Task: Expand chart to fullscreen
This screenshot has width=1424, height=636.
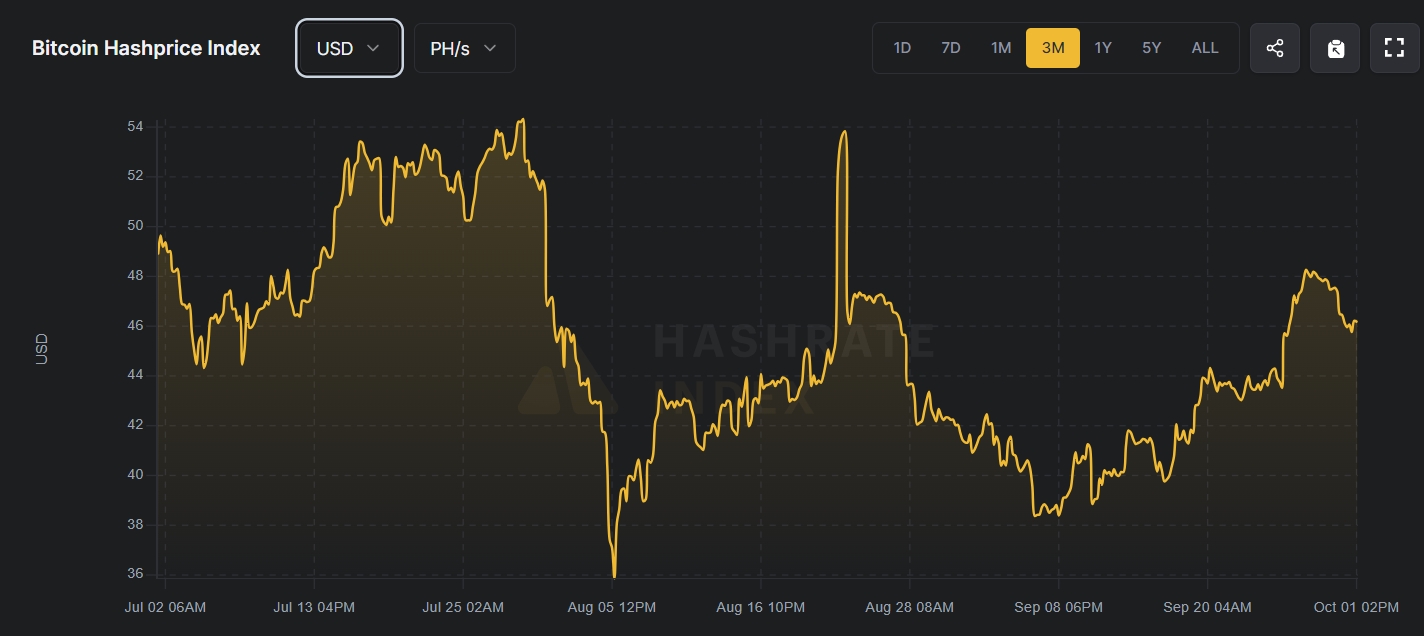Action: click(x=1395, y=48)
